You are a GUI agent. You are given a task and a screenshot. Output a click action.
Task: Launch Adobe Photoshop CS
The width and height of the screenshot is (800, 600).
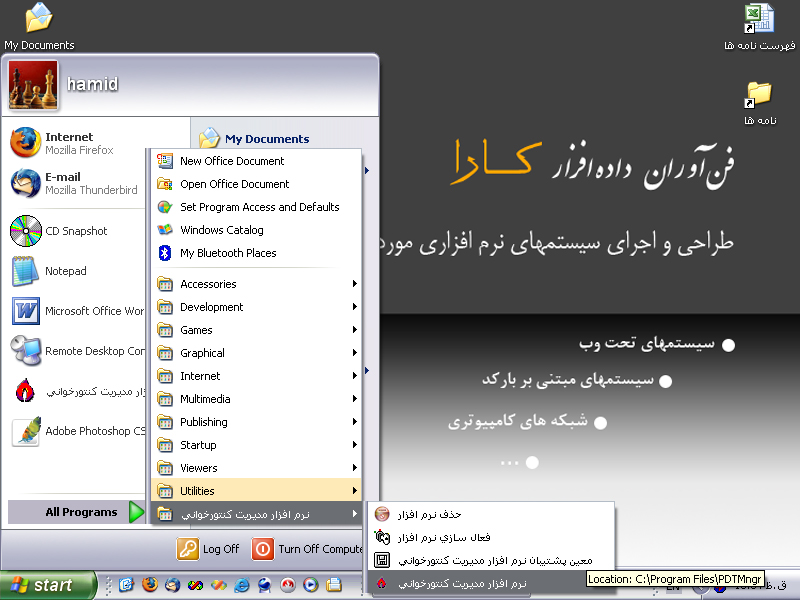pos(80,431)
